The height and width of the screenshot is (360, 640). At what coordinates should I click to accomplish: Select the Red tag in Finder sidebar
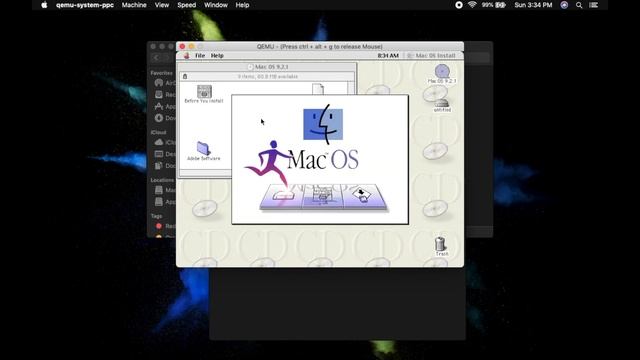coord(164,226)
